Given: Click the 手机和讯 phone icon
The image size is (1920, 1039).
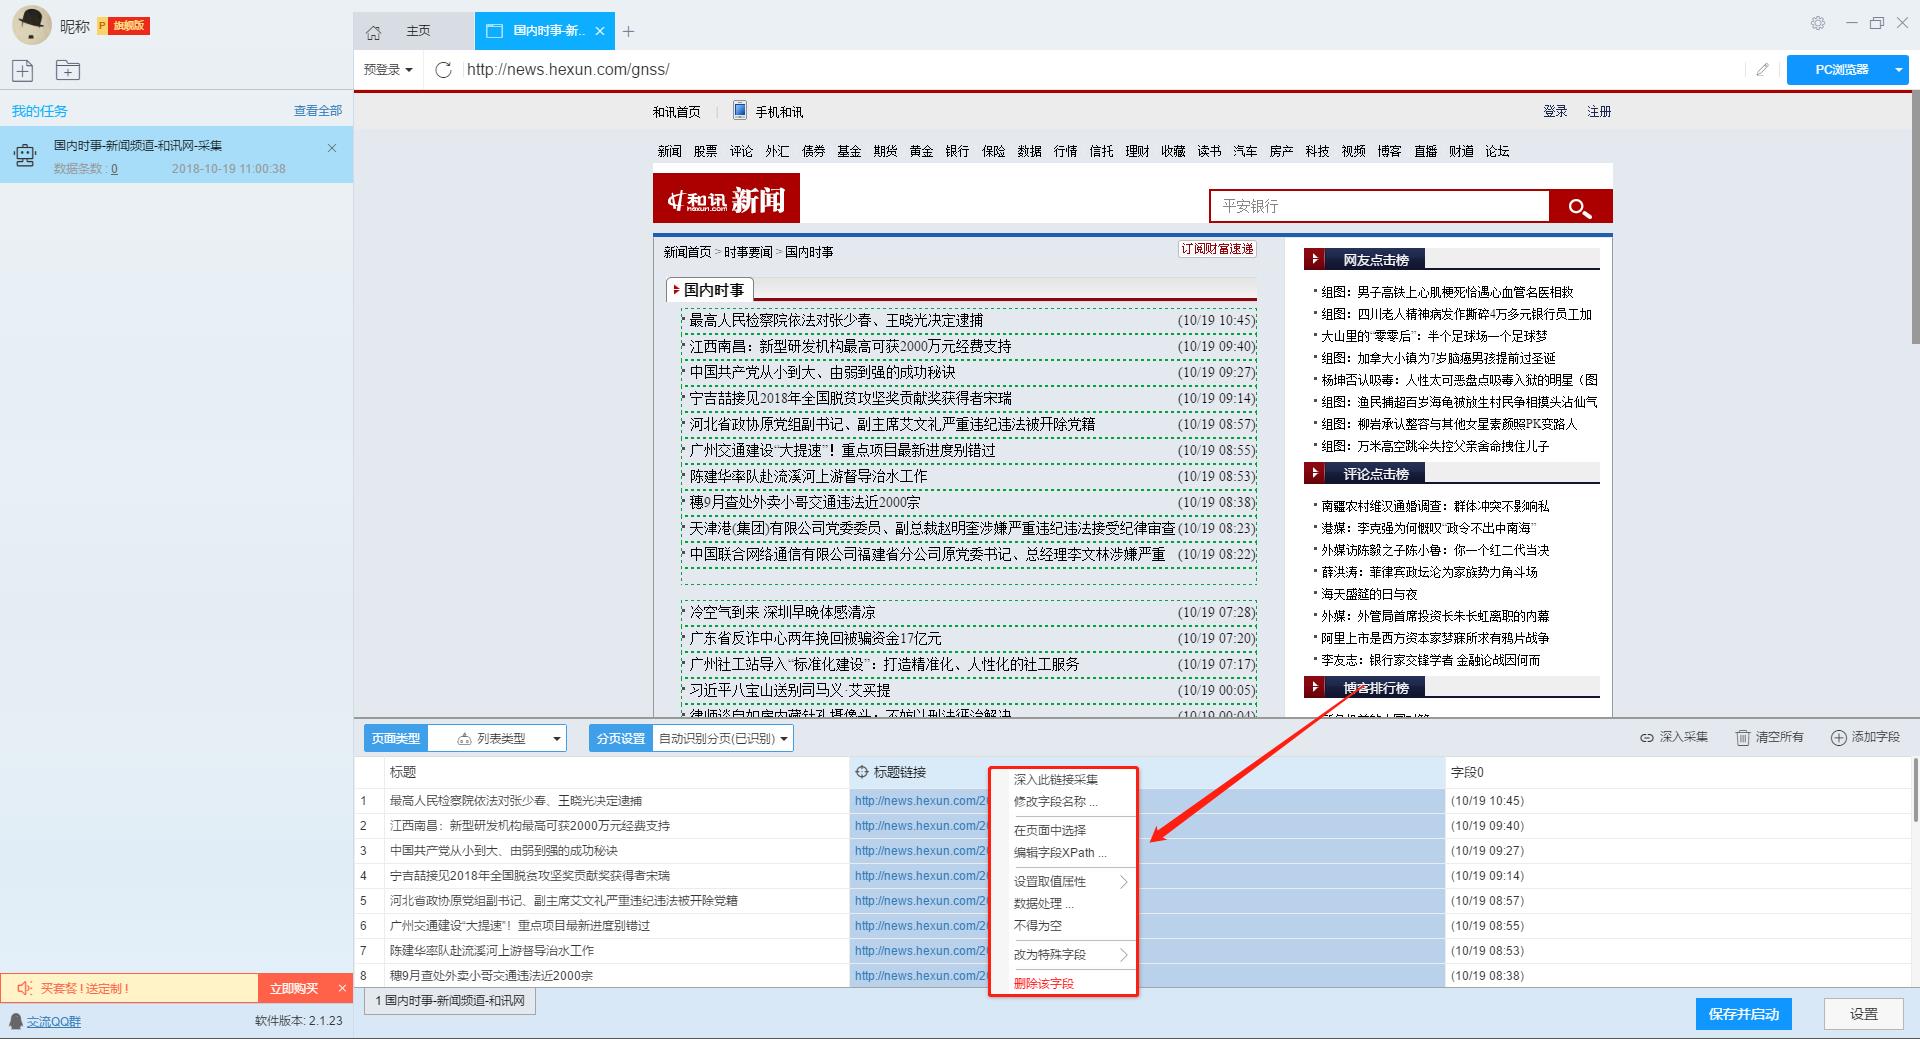Looking at the screenshot, I should (x=739, y=110).
